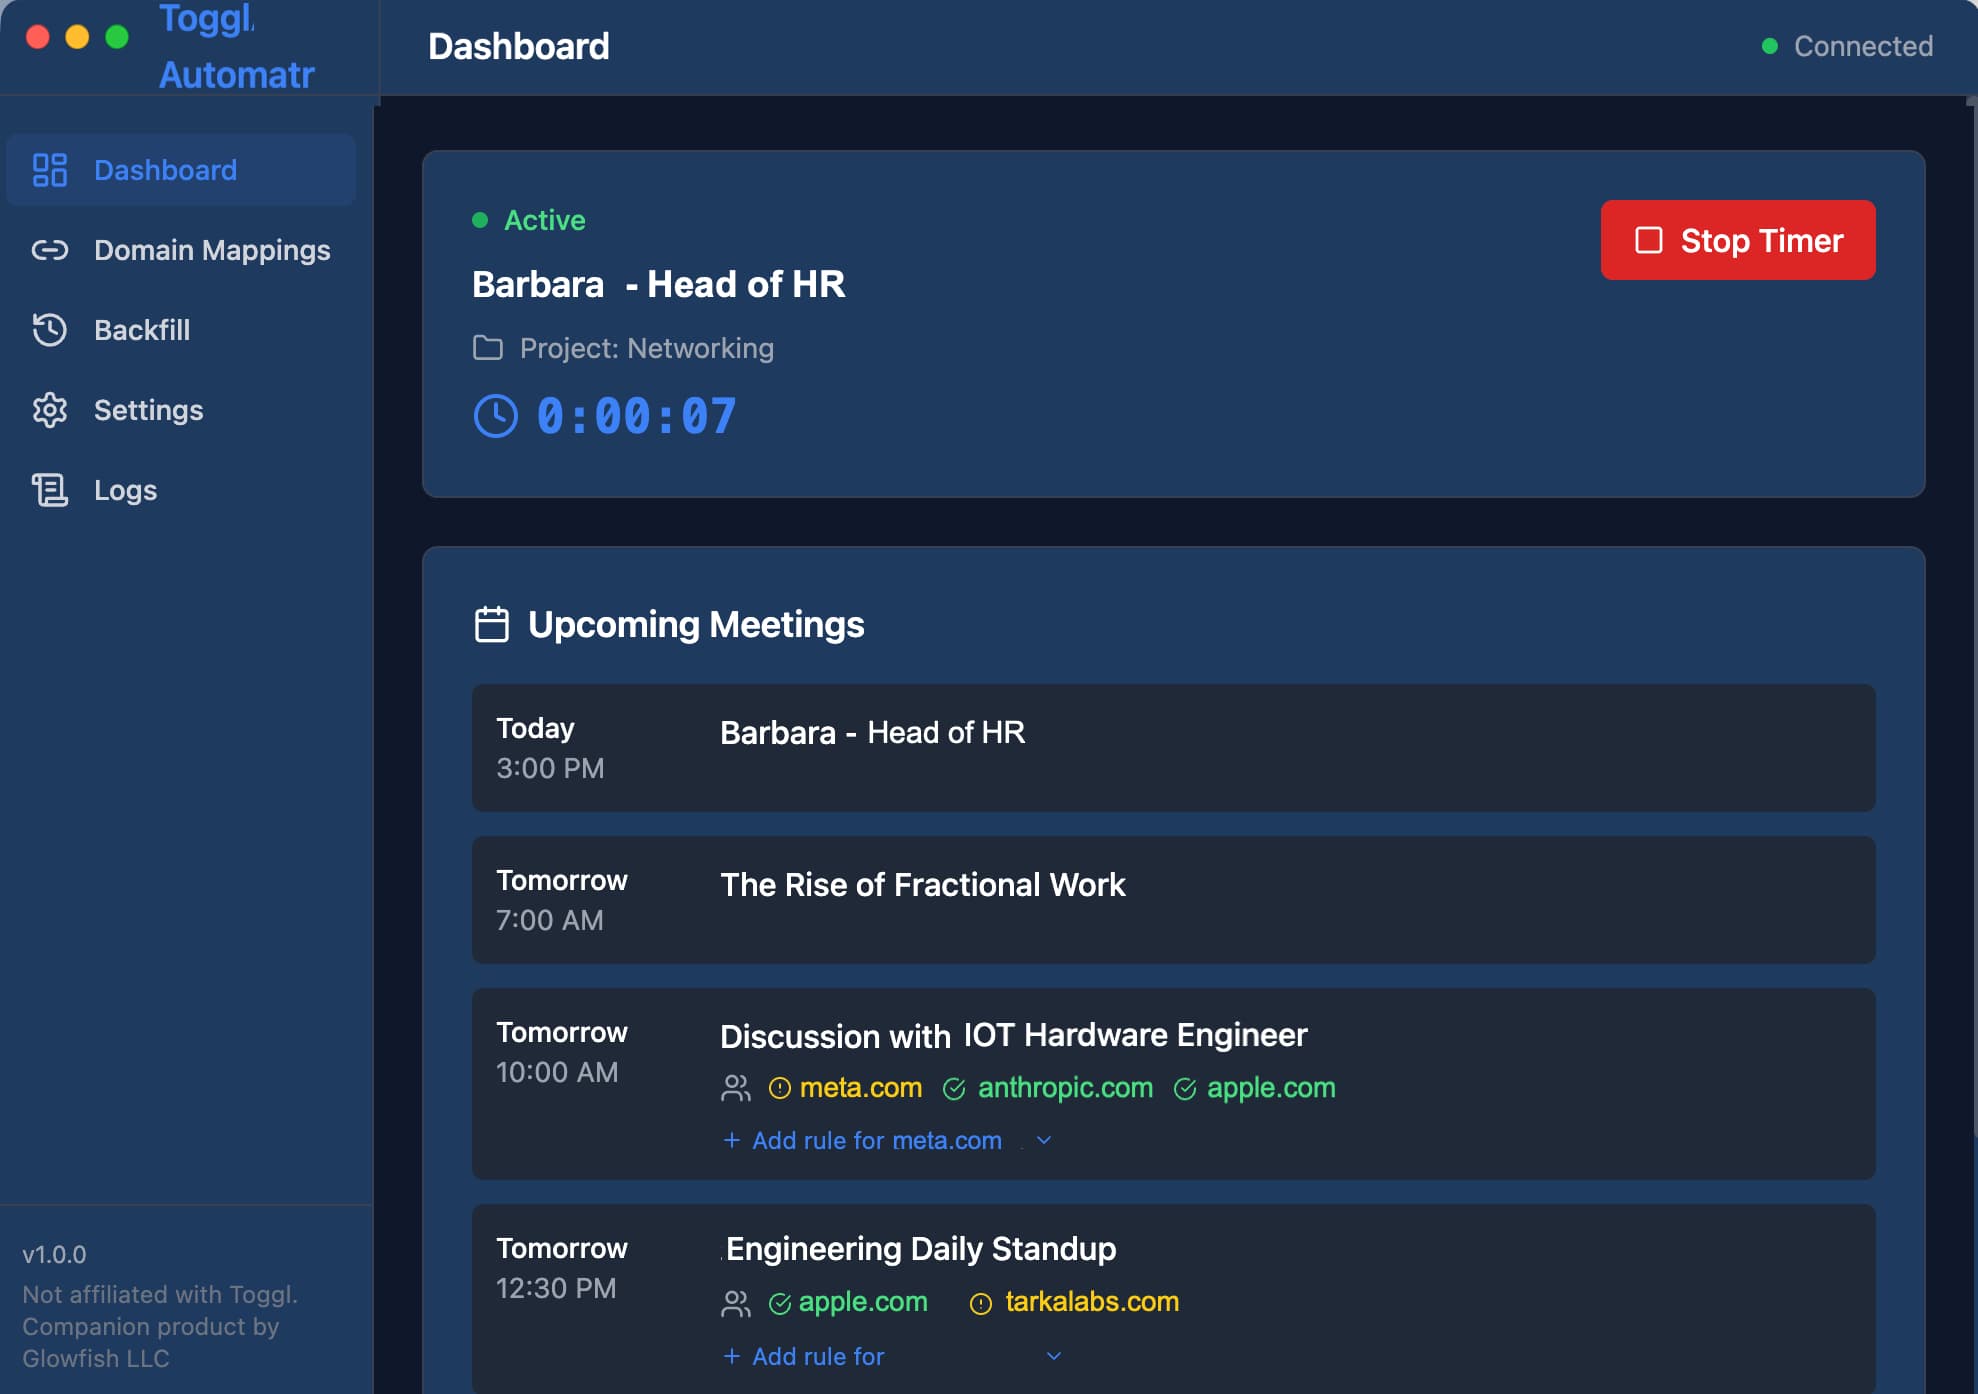Switch to the Domain Mappings section
The height and width of the screenshot is (1394, 1978).
212,250
